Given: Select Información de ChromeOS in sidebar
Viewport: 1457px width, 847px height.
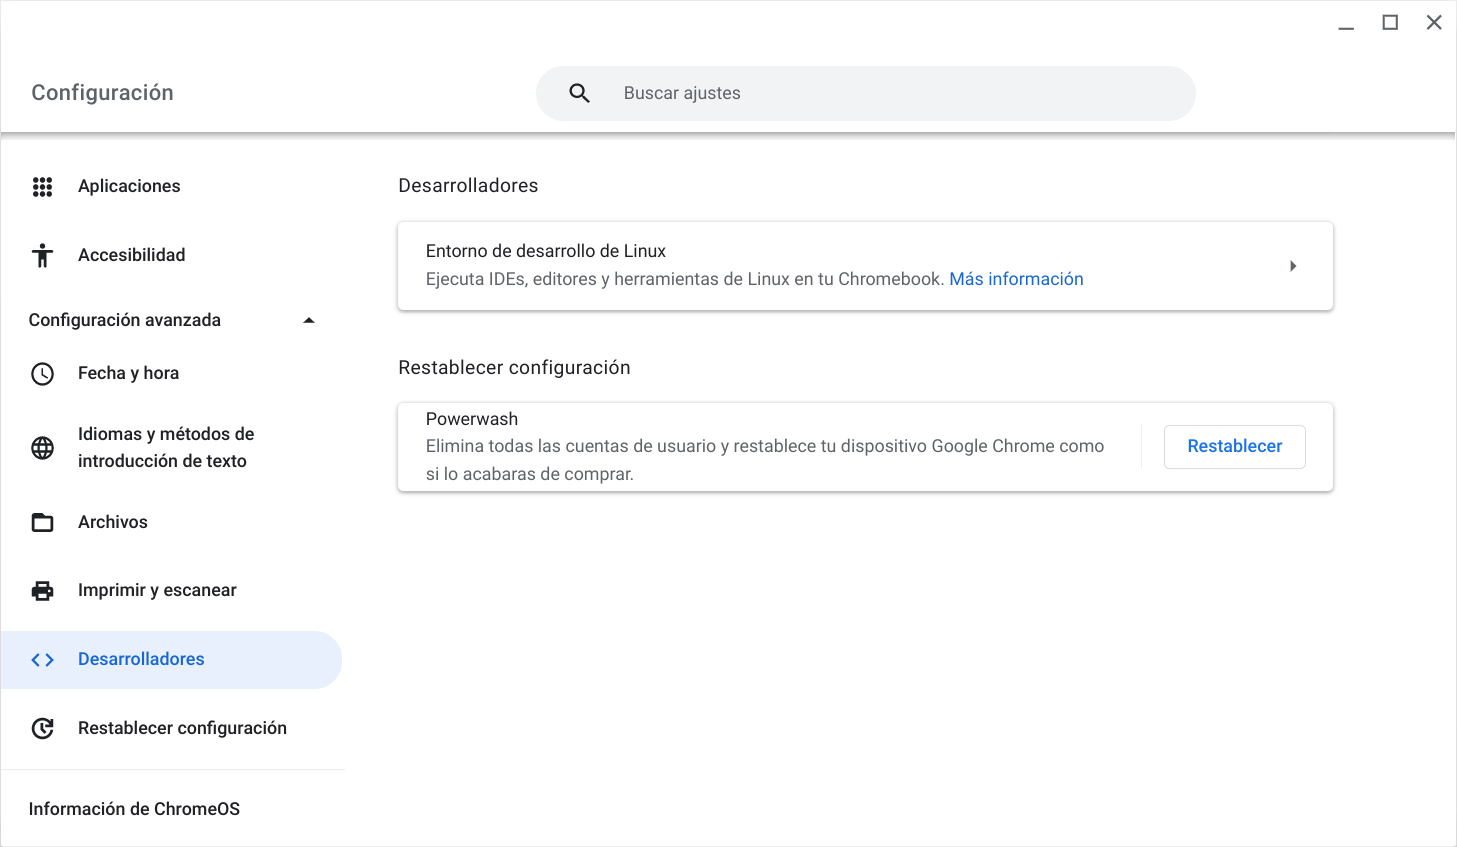Looking at the screenshot, I should coord(134,809).
